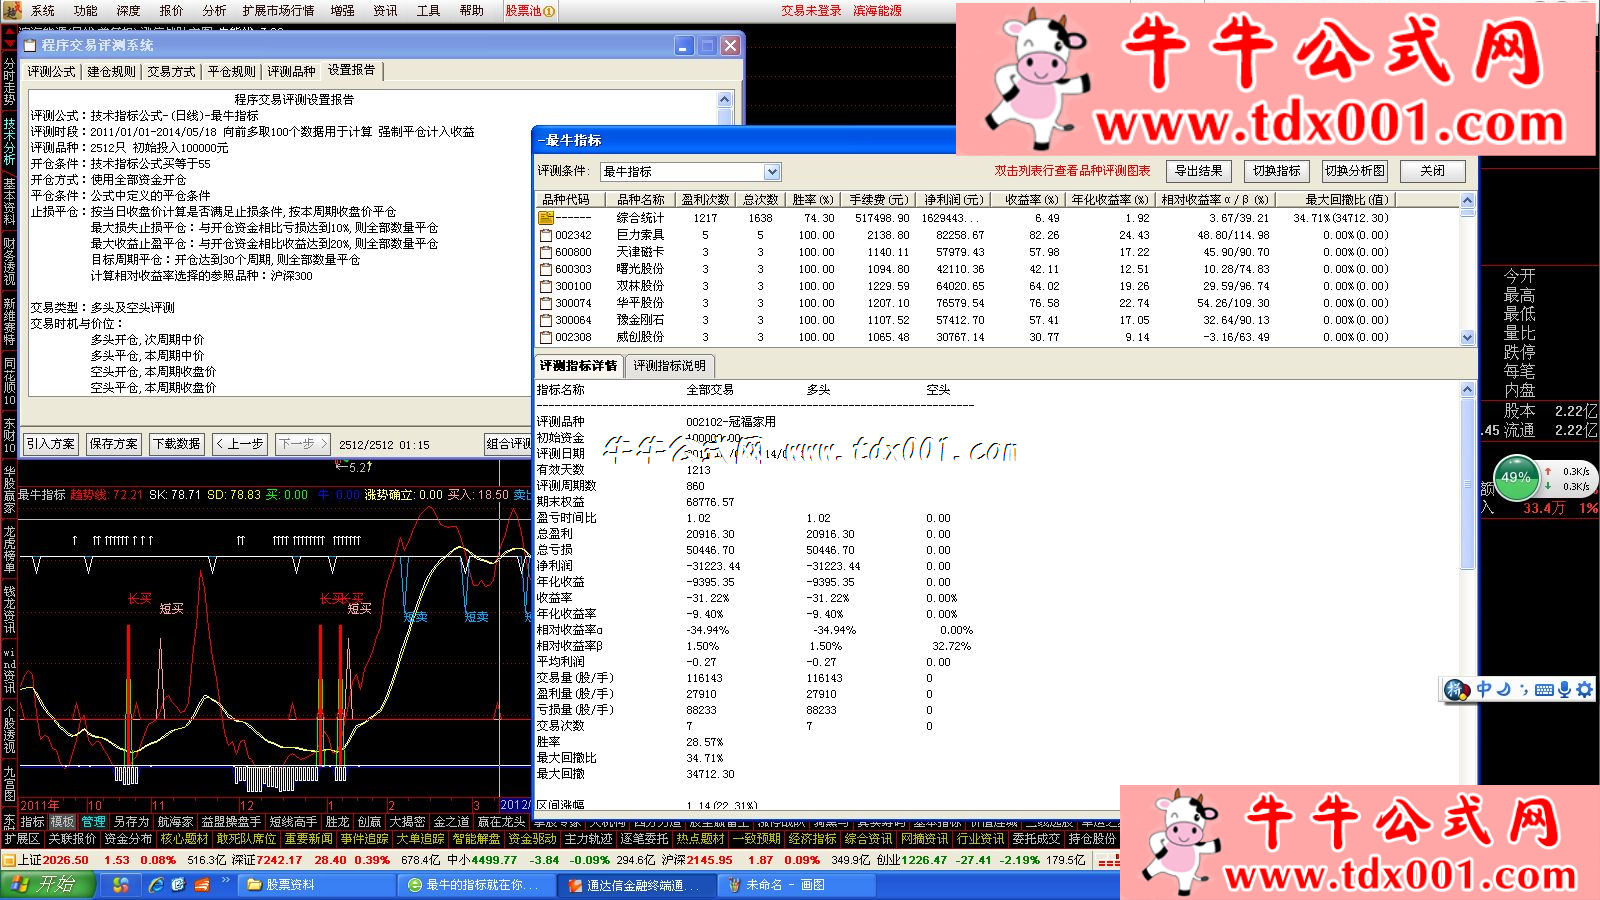Sort by the 胜率(%) column header

pyautogui.click(x=812, y=200)
